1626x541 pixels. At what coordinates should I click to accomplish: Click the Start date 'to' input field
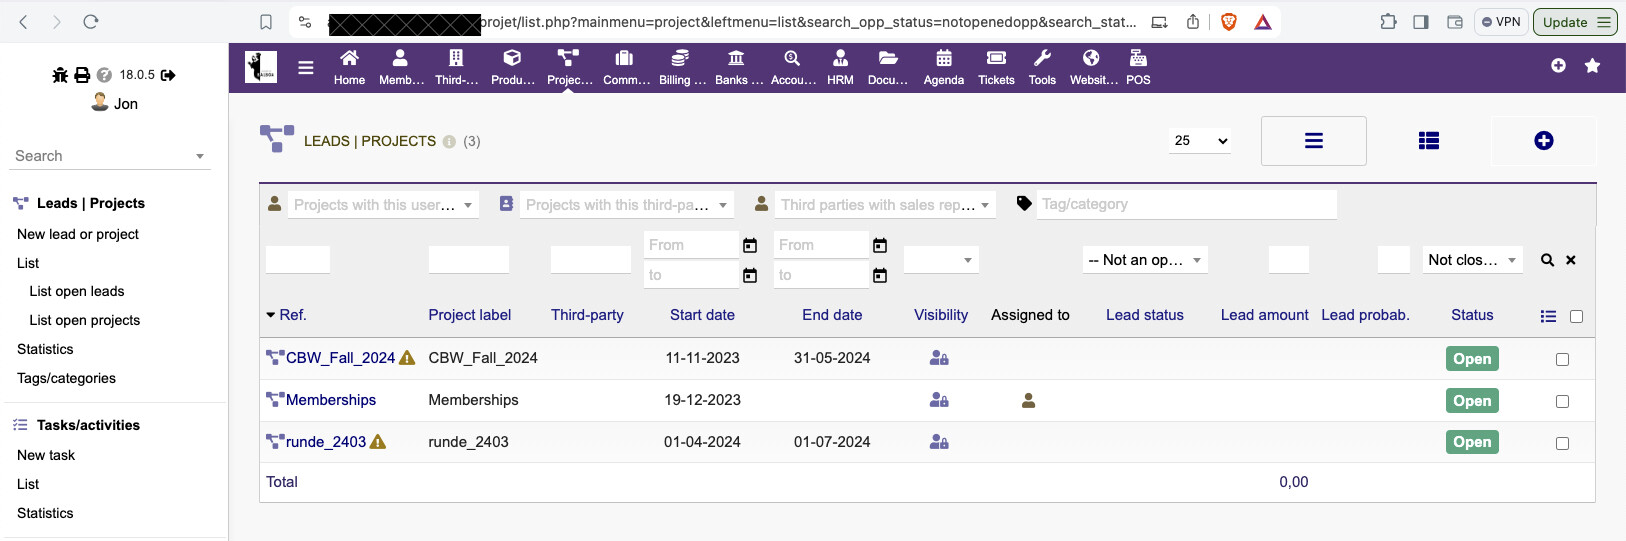[x=691, y=275]
